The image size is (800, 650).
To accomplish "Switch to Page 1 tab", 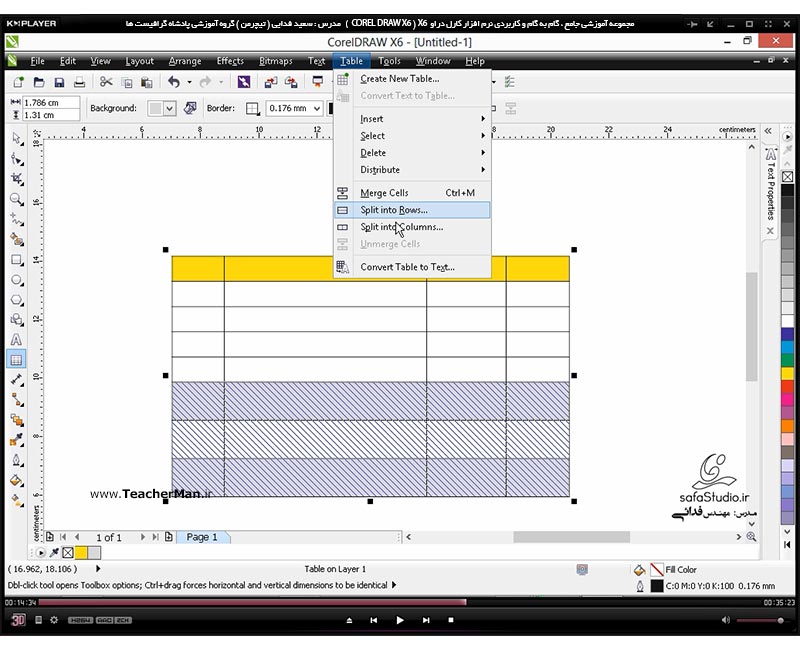I will pos(202,537).
